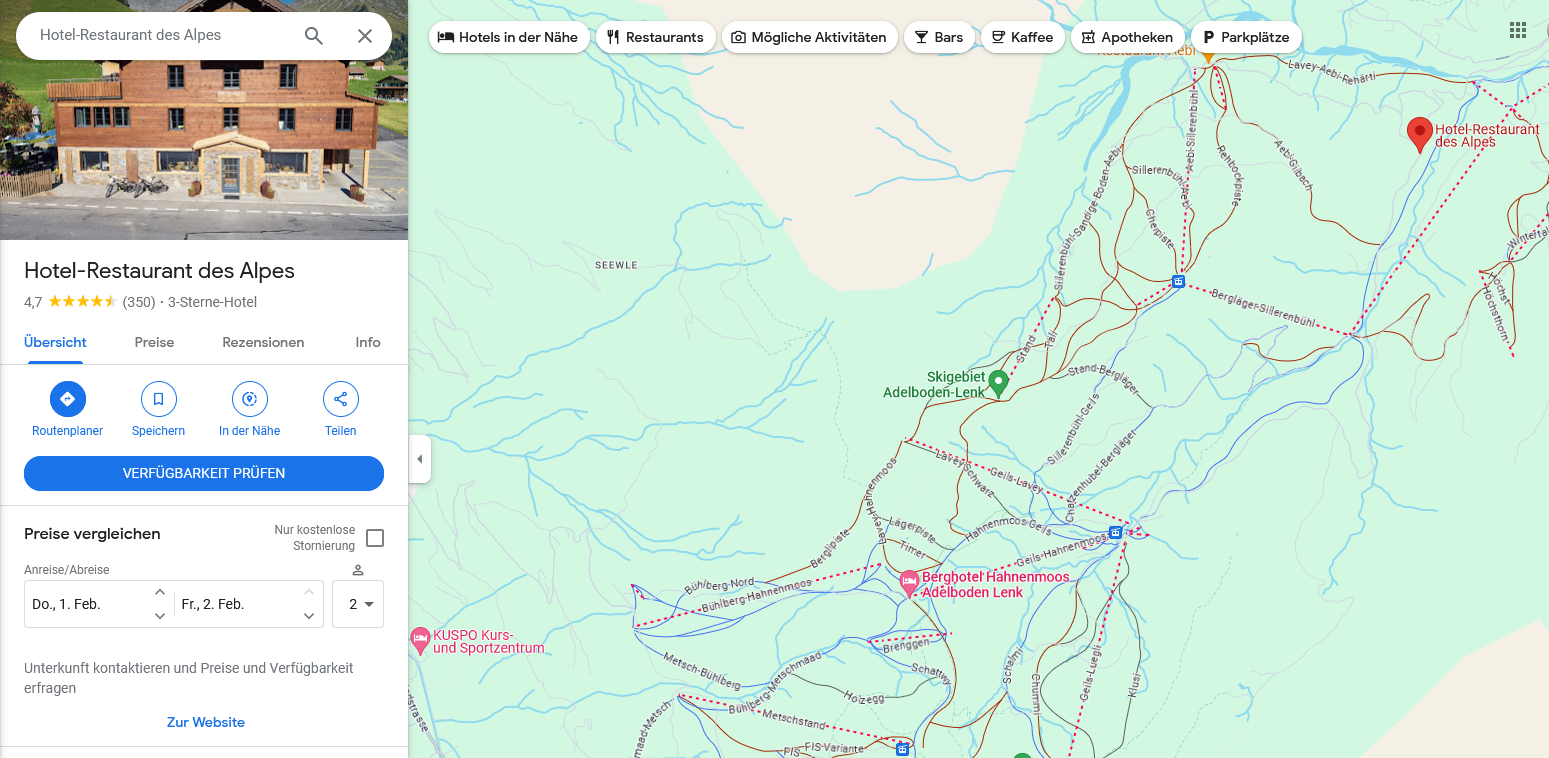The image size is (1549, 758).
Task: Open the Google apps grid icon
Action: (x=1518, y=30)
